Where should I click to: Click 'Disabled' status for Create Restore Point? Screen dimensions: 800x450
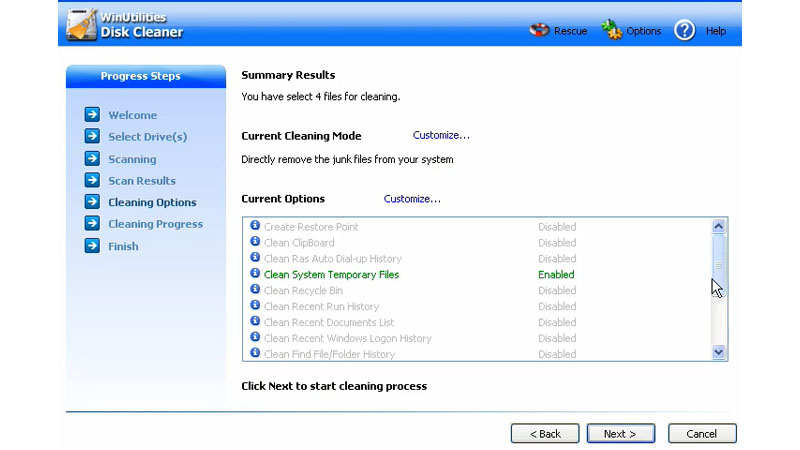click(x=557, y=227)
